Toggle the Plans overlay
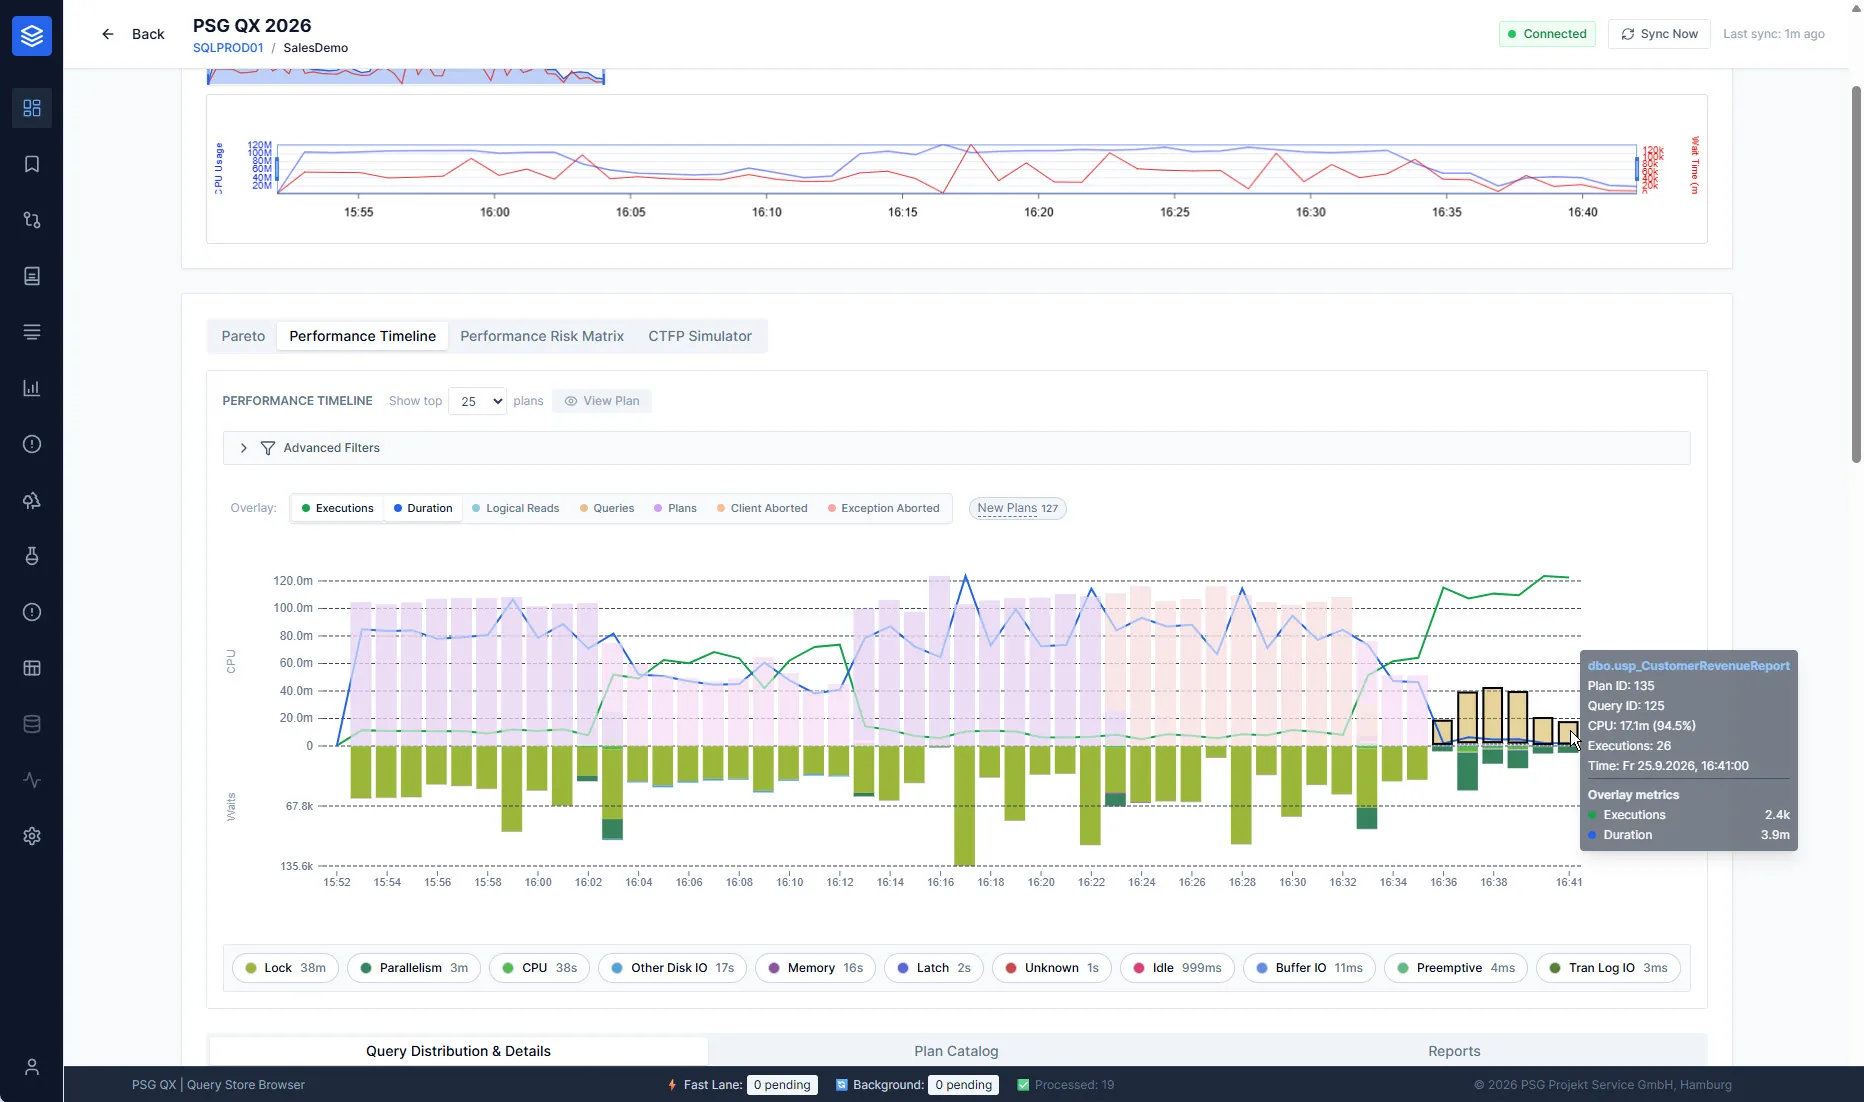 pos(675,508)
